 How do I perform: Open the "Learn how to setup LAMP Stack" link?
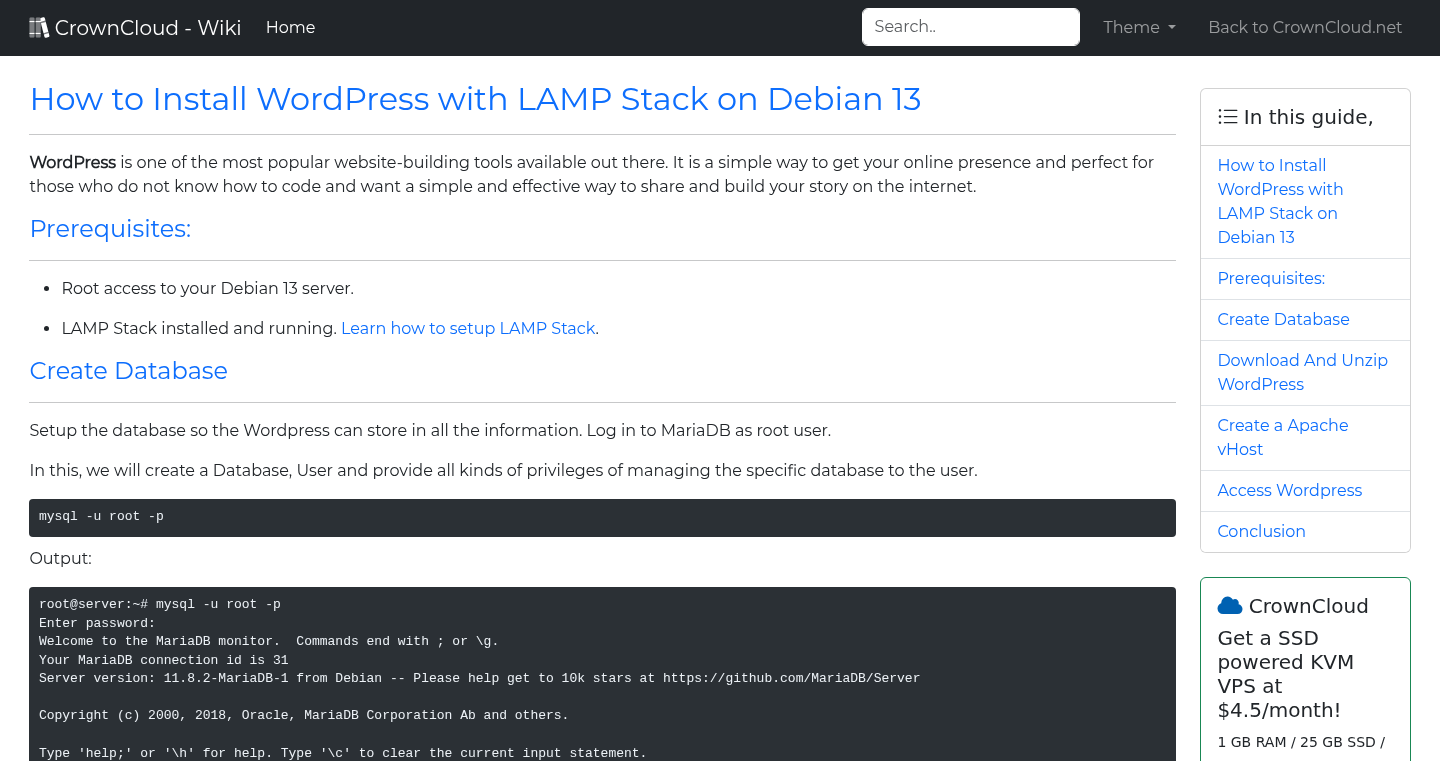coord(468,328)
